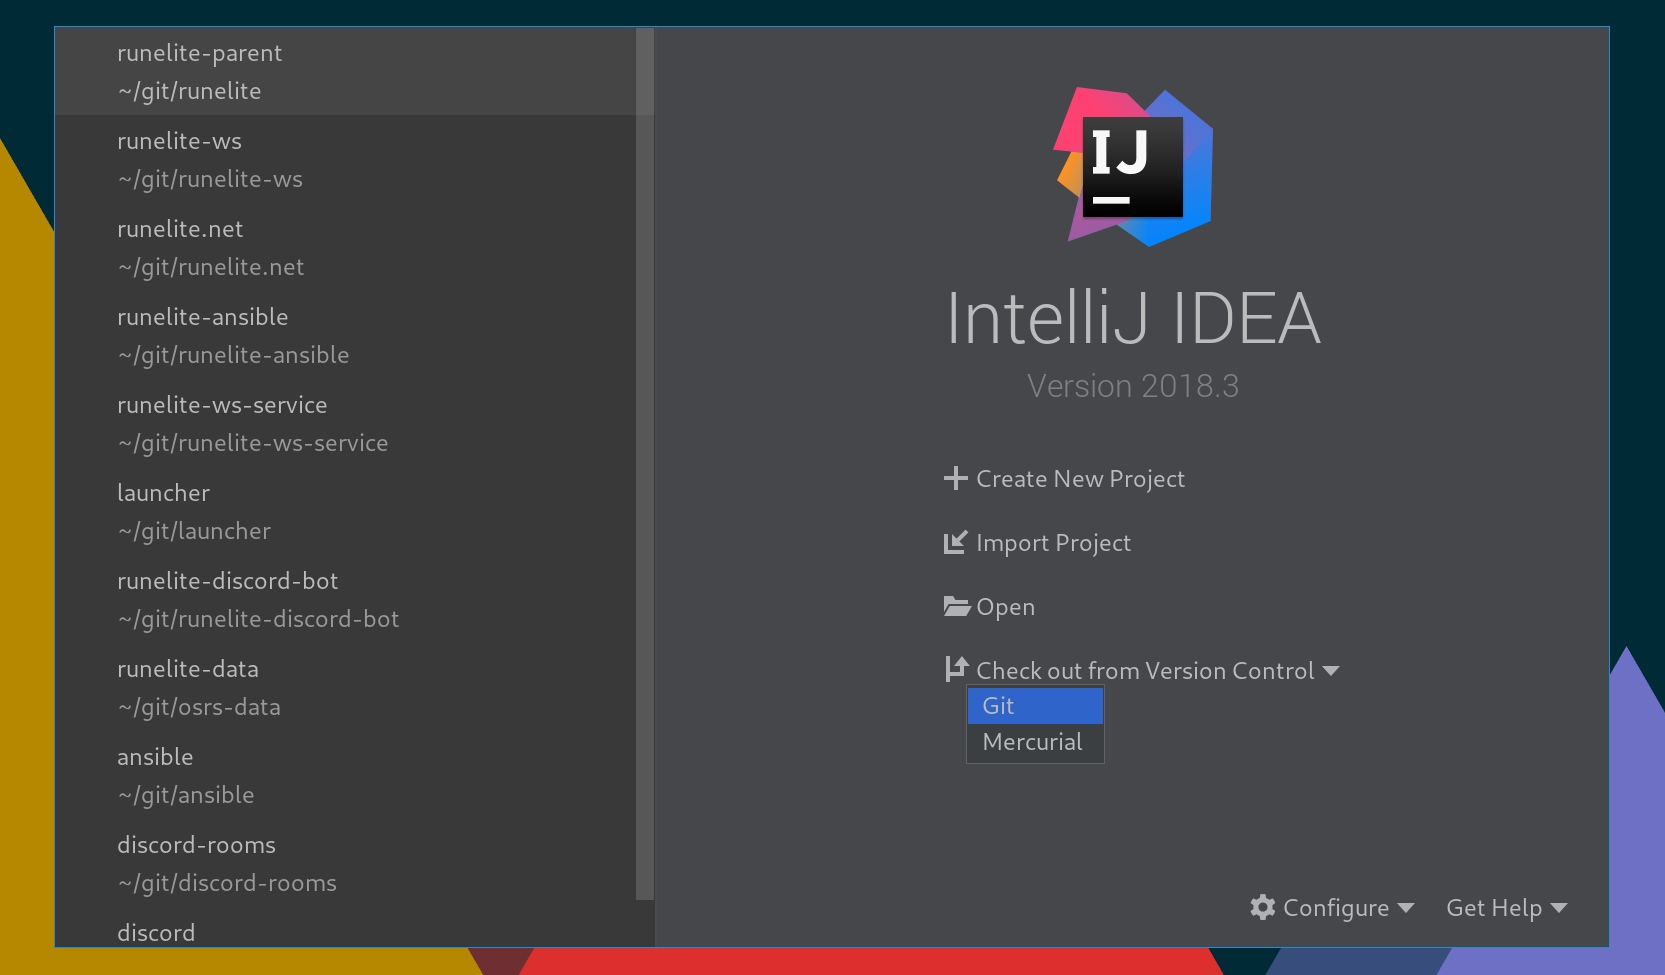Screen dimensions: 1665x975
Task: Click the Open link
Action: click(x=1005, y=607)
